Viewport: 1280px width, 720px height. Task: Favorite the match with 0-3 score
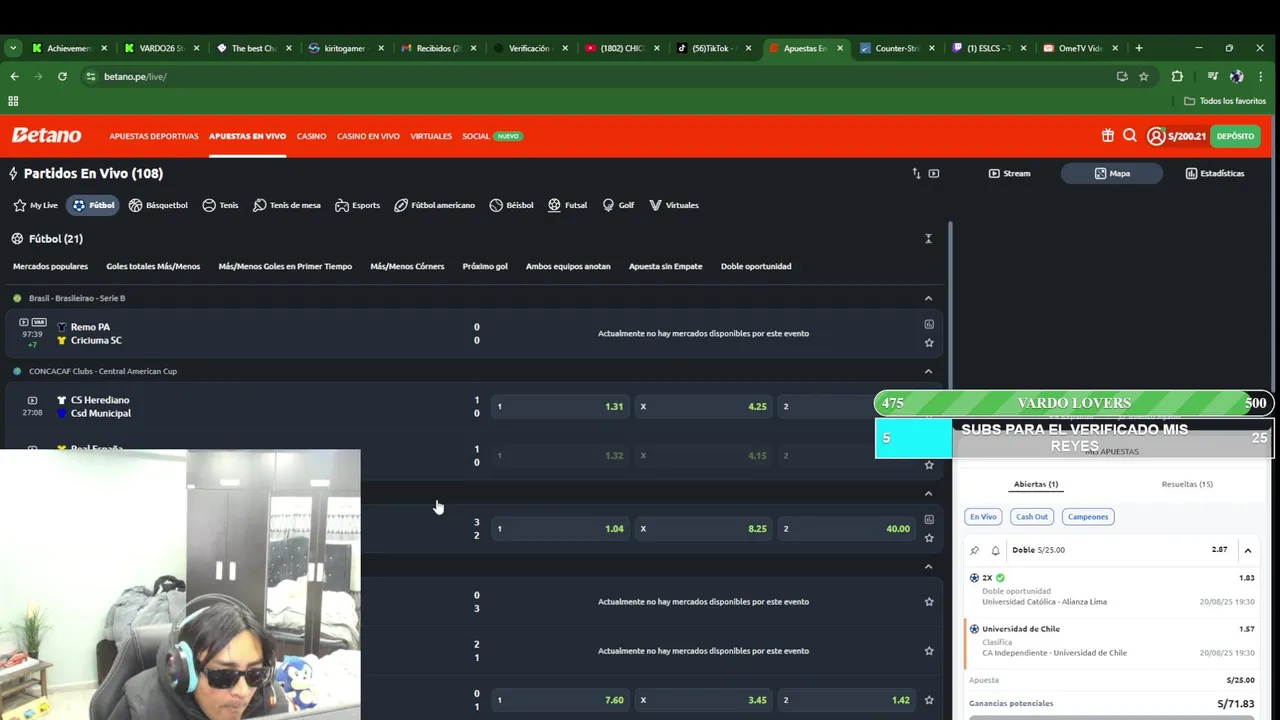click(929, 602)
